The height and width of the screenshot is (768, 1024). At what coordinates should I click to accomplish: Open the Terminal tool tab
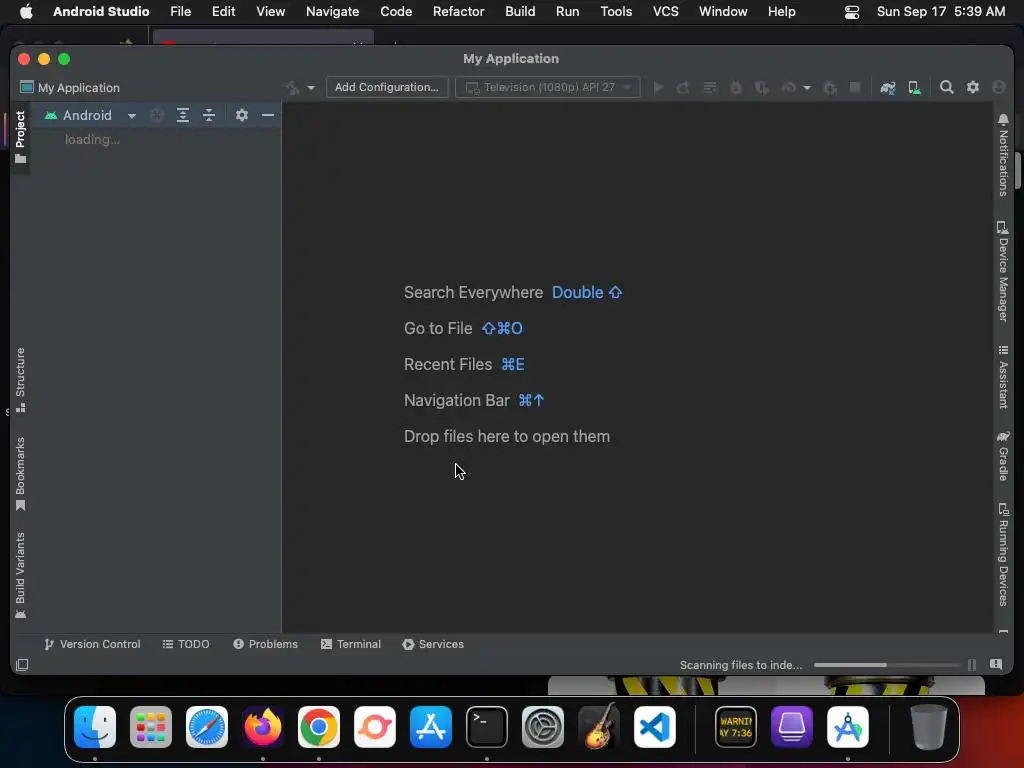(351, 644)
